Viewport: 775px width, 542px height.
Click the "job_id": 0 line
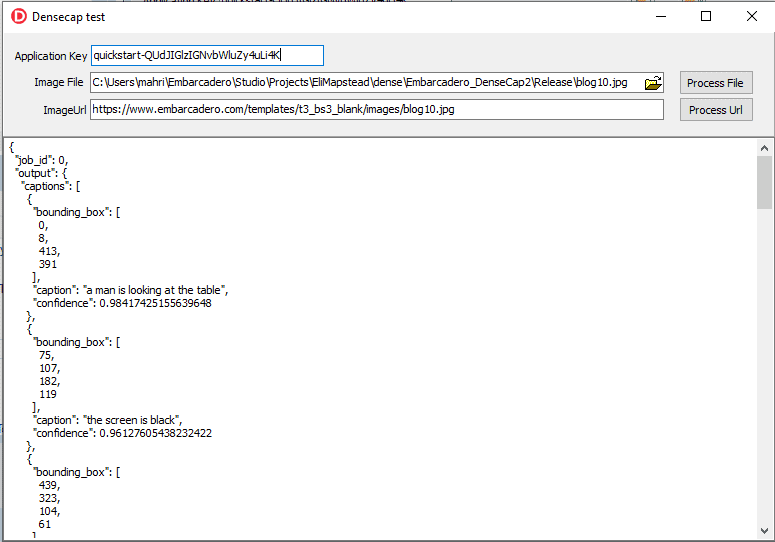42,160
